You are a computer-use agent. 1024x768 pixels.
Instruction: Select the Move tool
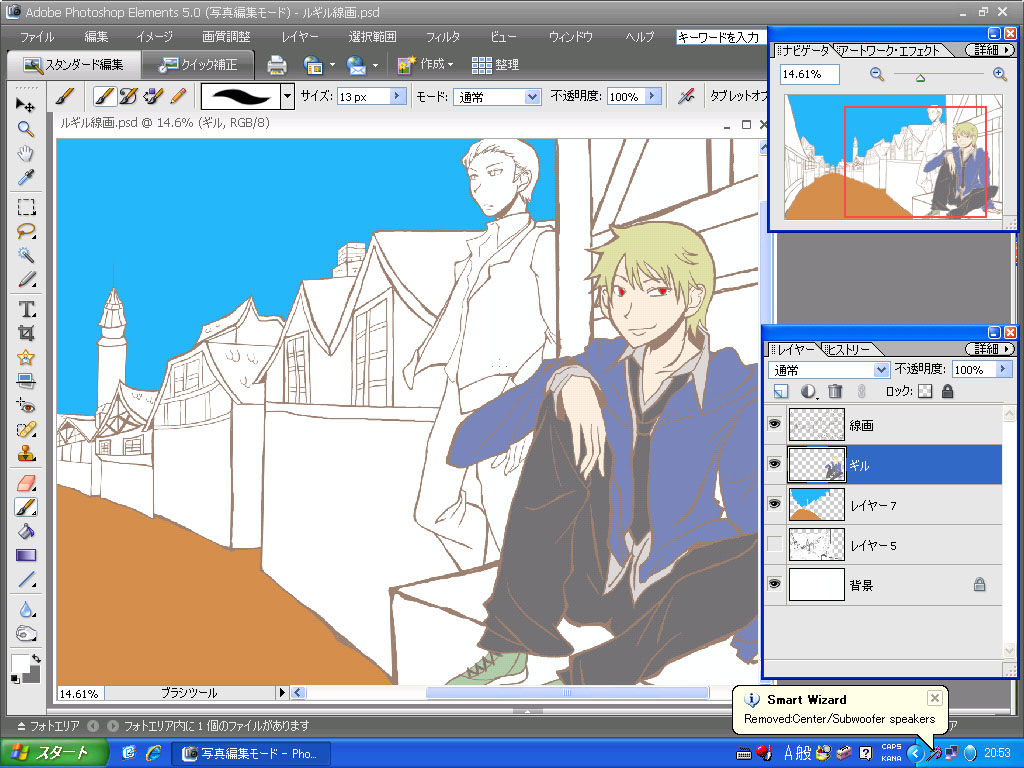pos(25,104)
